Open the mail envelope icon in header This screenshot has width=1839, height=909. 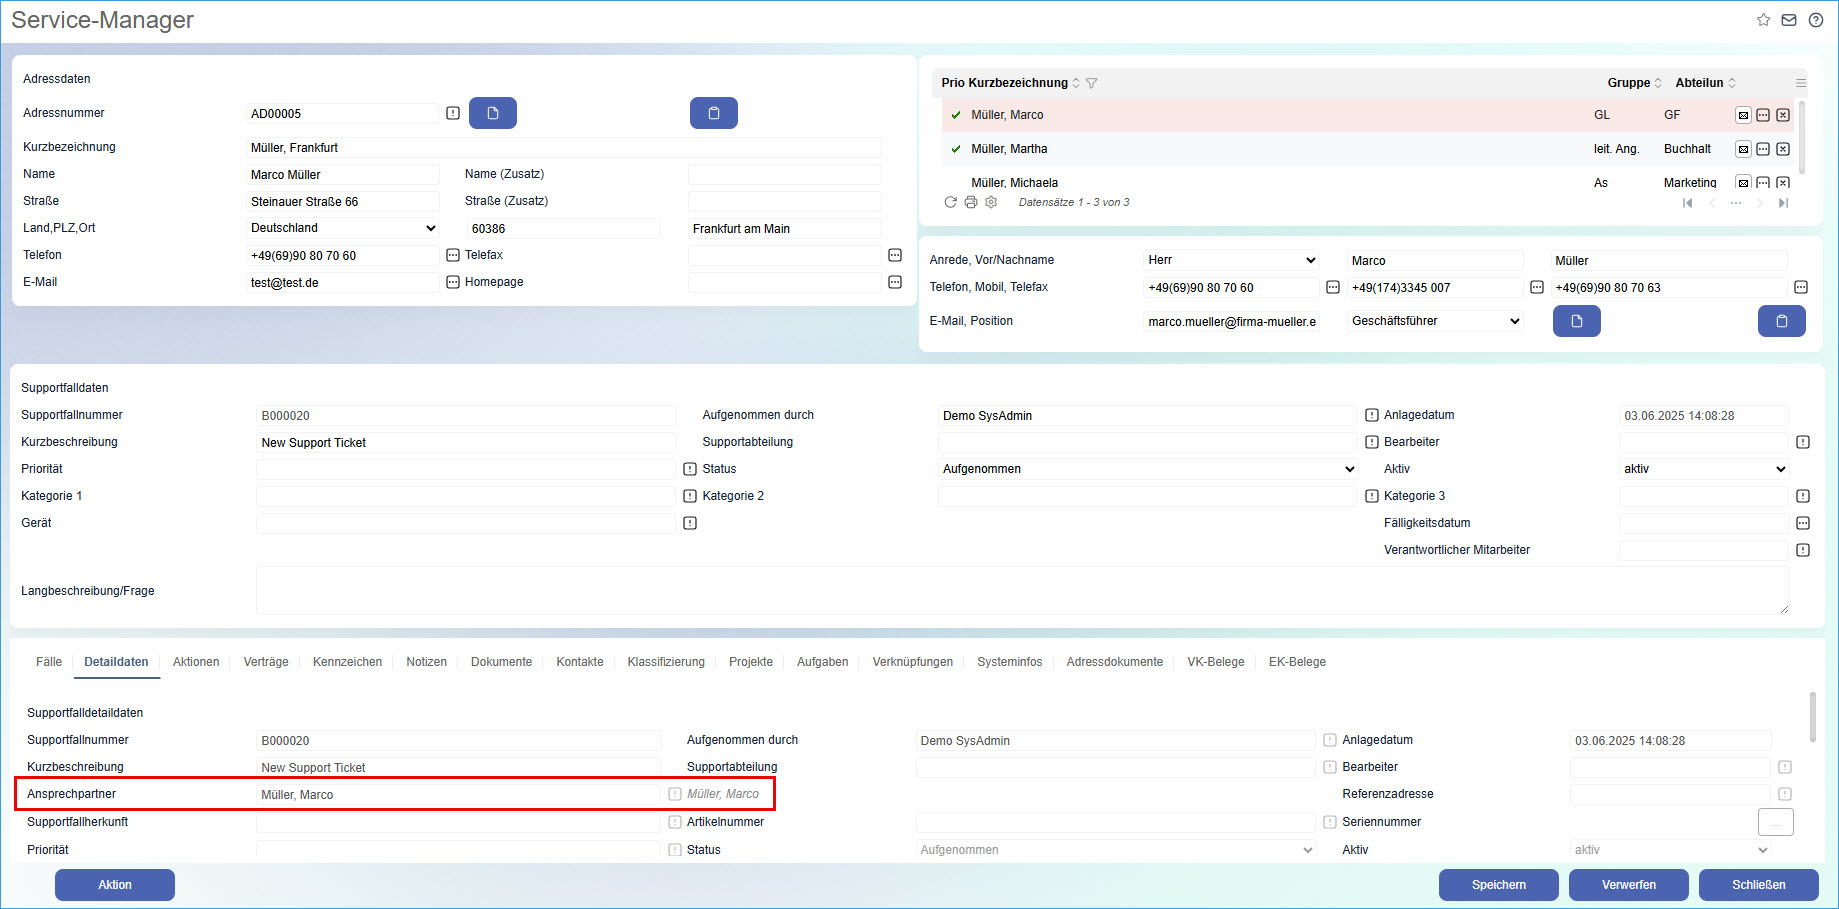1789,20
